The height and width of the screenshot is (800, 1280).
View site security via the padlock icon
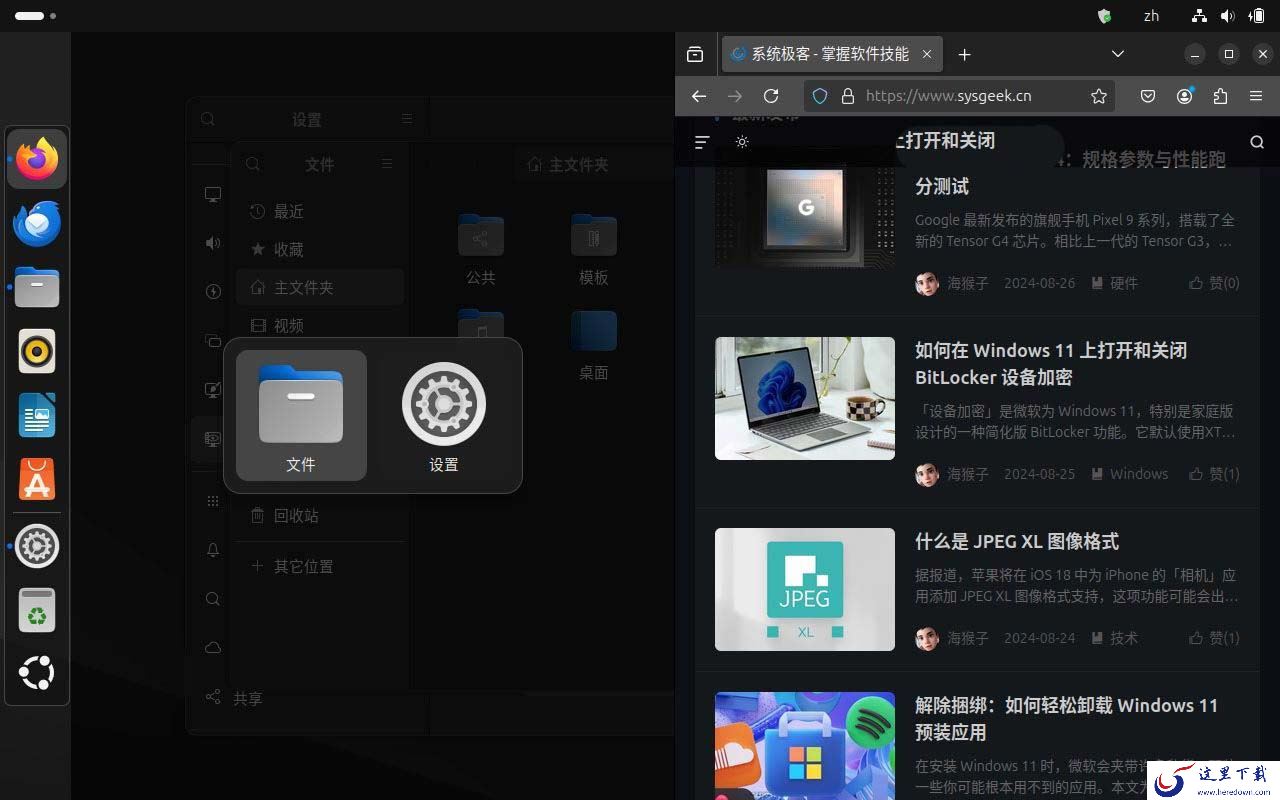click(x=848, y=96)
